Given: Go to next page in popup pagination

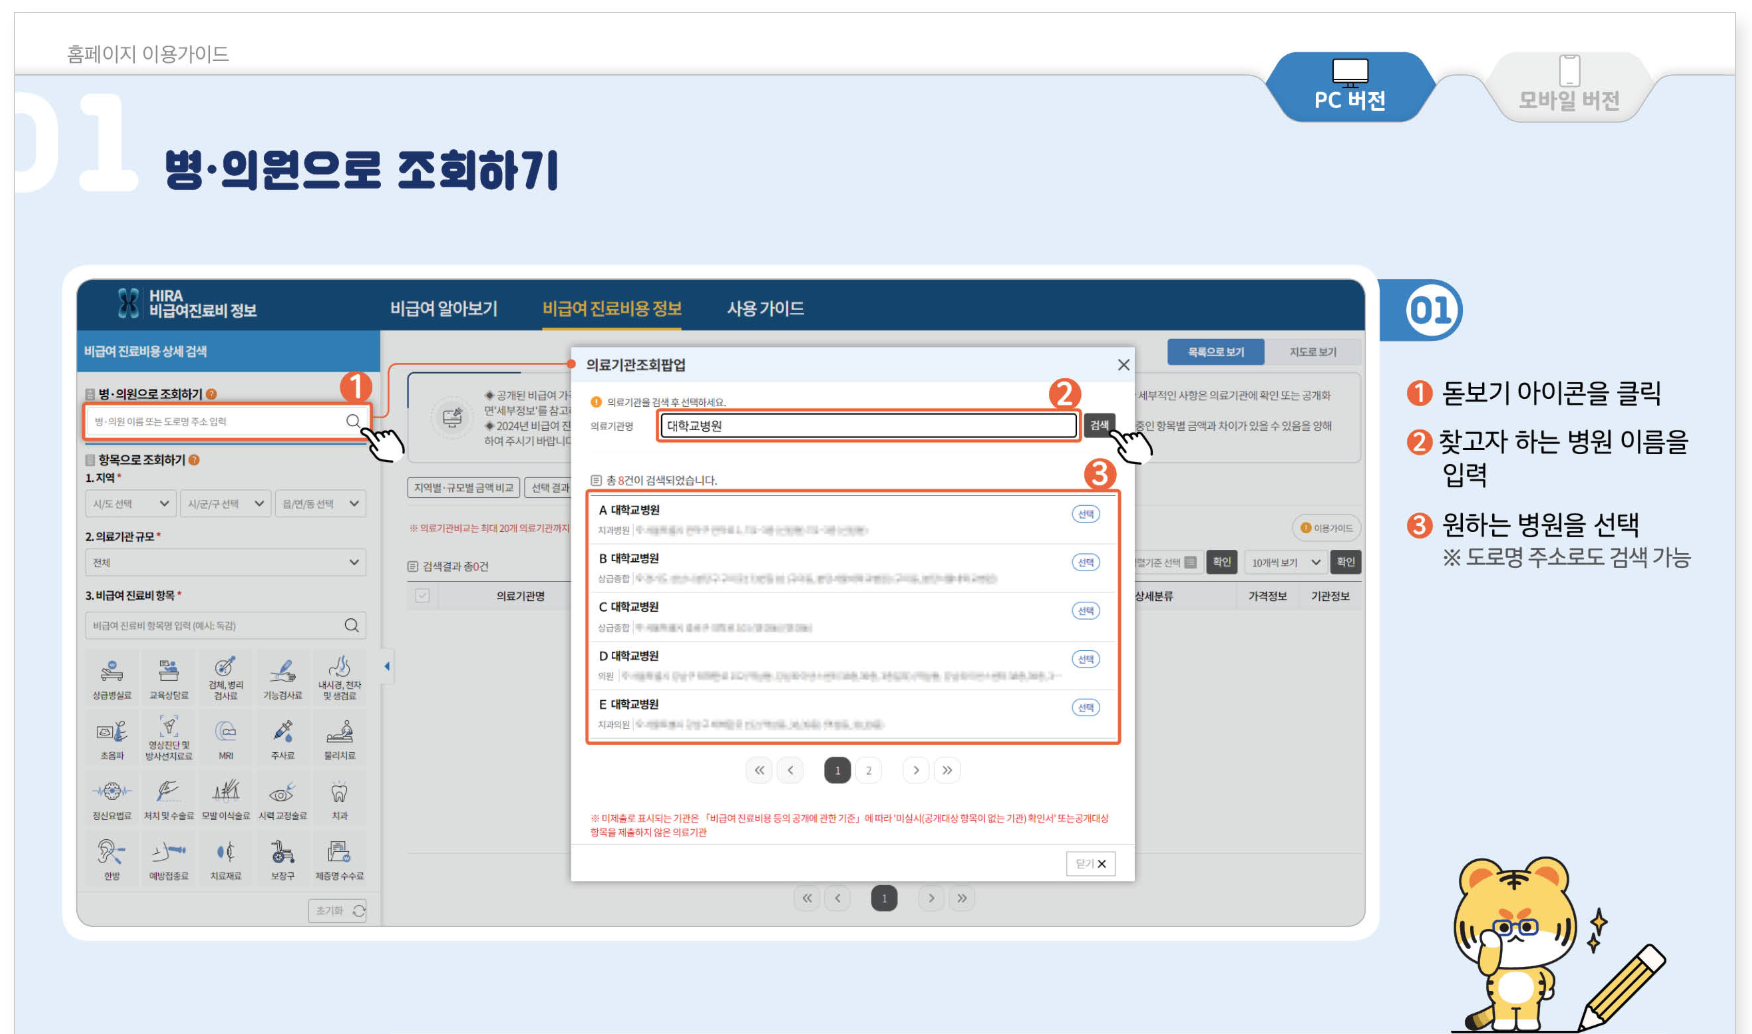Looking at the screenshot, I should pyautogui.click(x=916, y=770).
